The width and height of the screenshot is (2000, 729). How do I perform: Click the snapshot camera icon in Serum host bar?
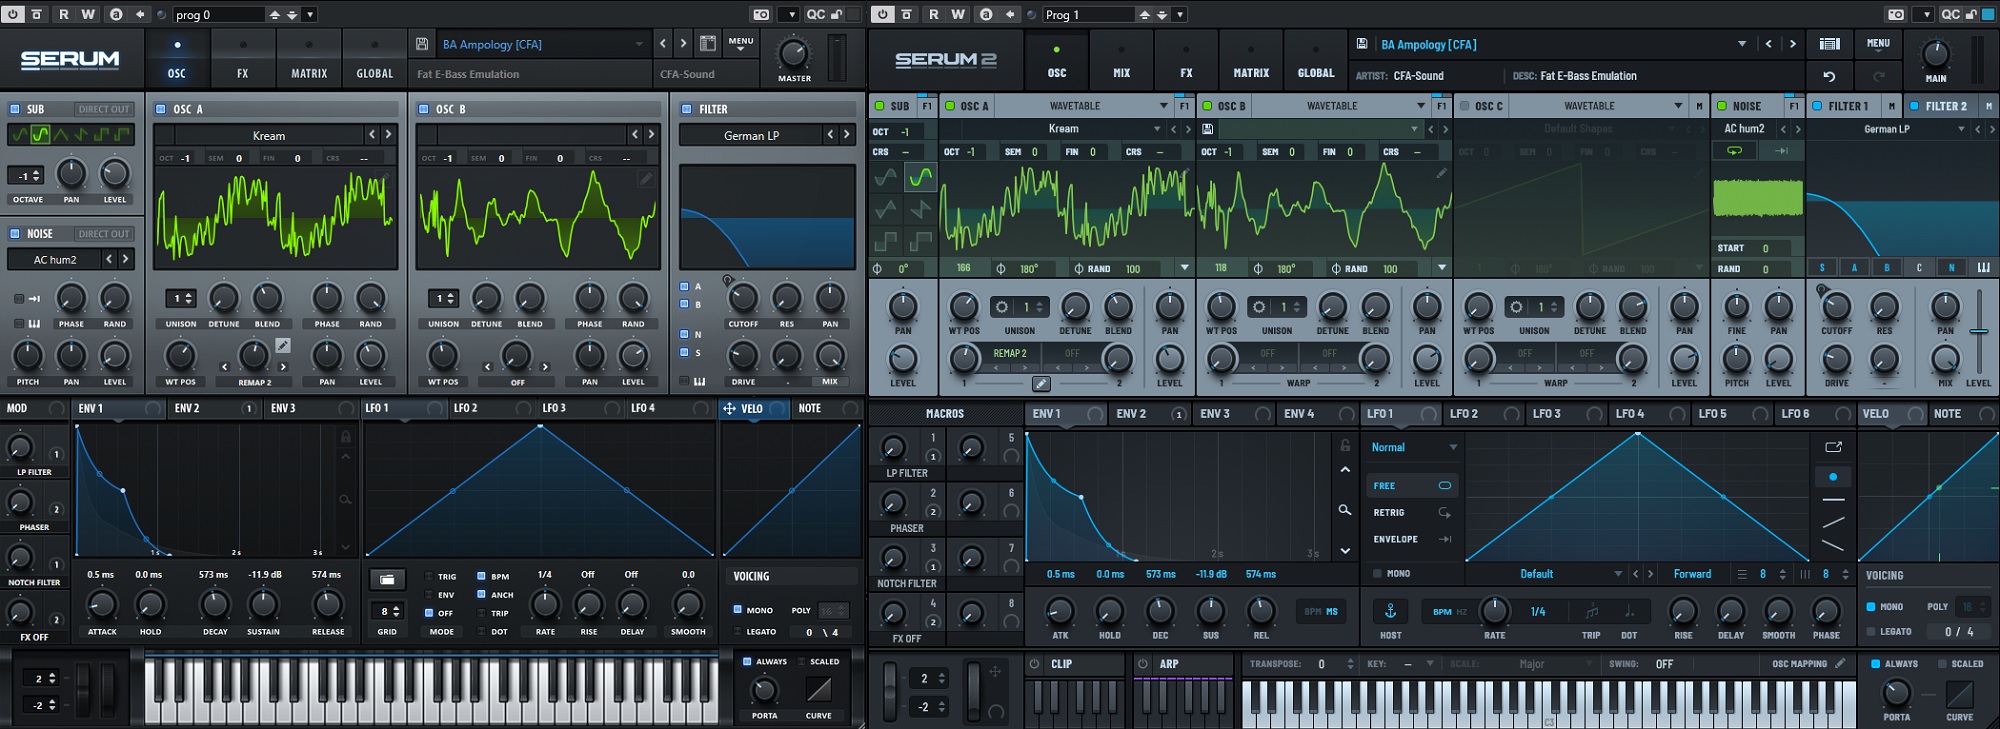click(x=761, y=14)
